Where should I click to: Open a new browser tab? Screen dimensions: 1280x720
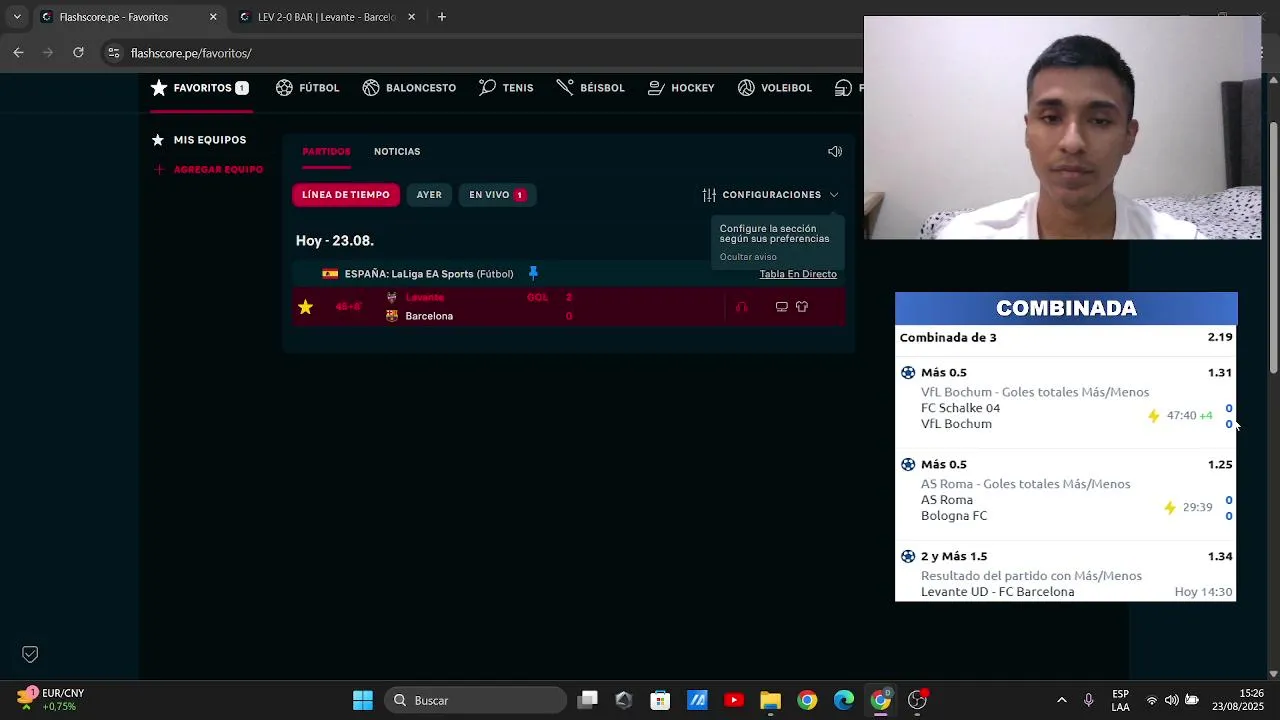pyautogui.click(x=442, y=17)
